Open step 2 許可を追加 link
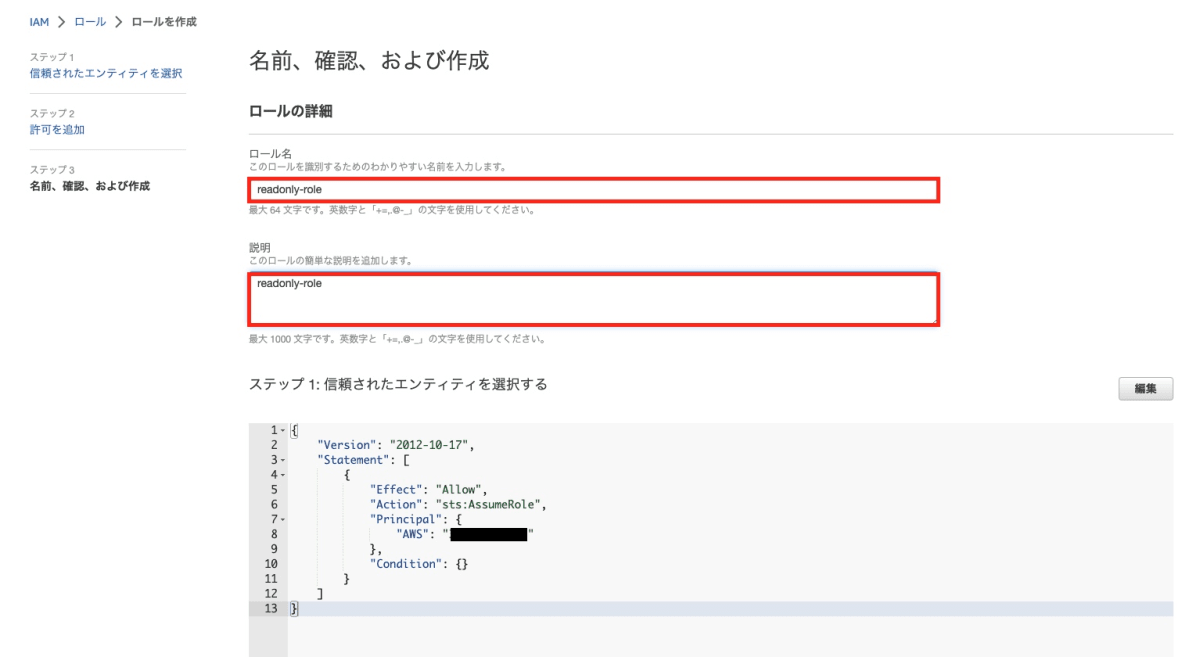Image resolution: width=1200 pixels, height=657 pixels. coord(57,129)
